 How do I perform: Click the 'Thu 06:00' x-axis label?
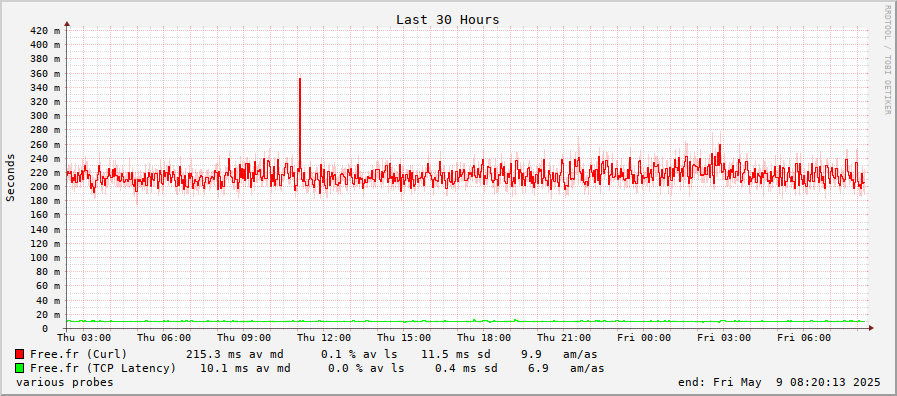(164, 338)
